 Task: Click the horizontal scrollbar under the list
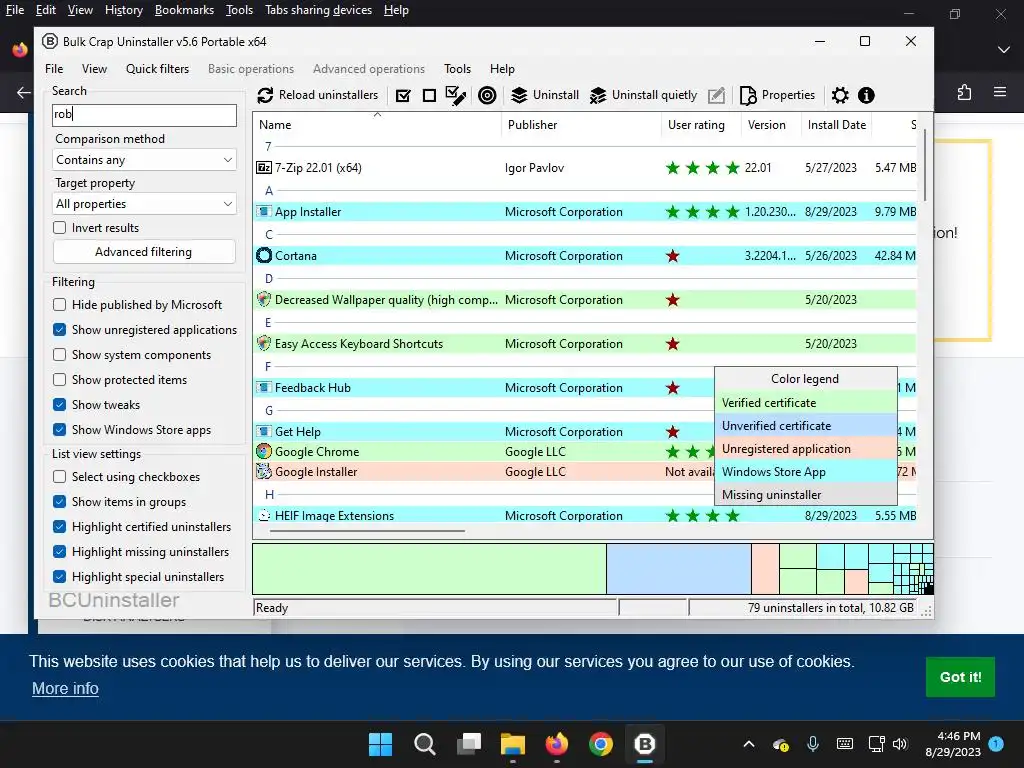click(x=367, y=531)
